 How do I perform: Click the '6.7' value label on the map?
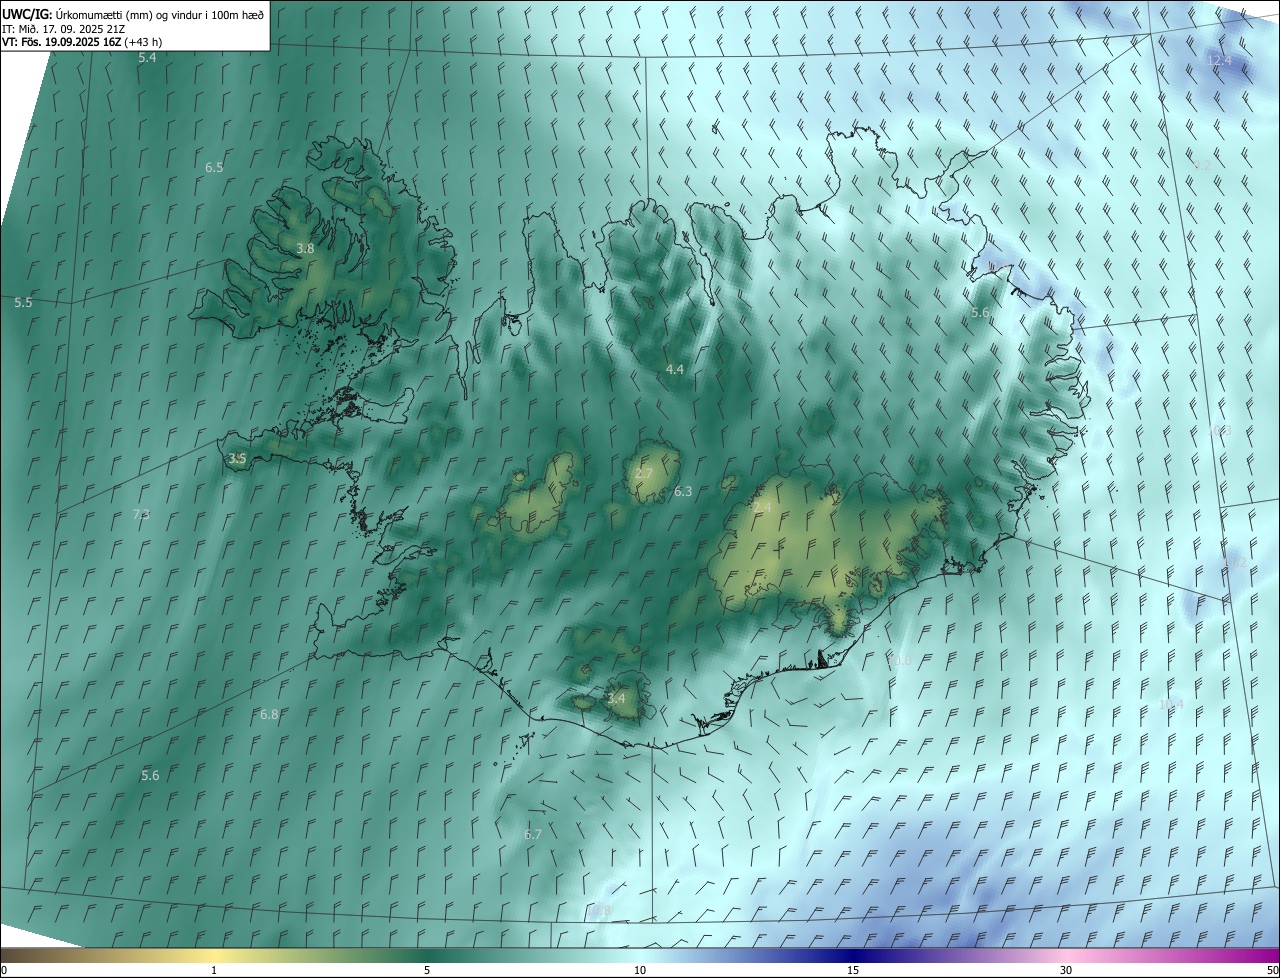(533, 834)
